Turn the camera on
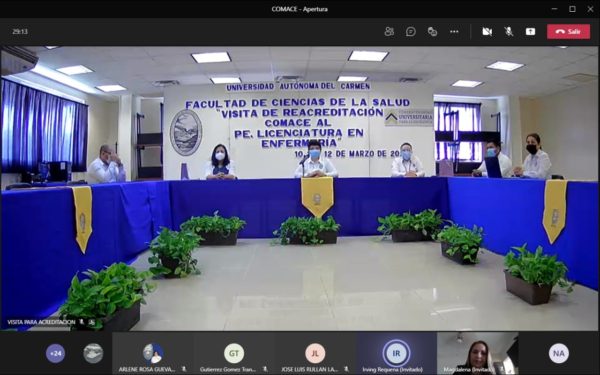Image resolution: width=600 pixels, height=375 pixels. [487, 31]
